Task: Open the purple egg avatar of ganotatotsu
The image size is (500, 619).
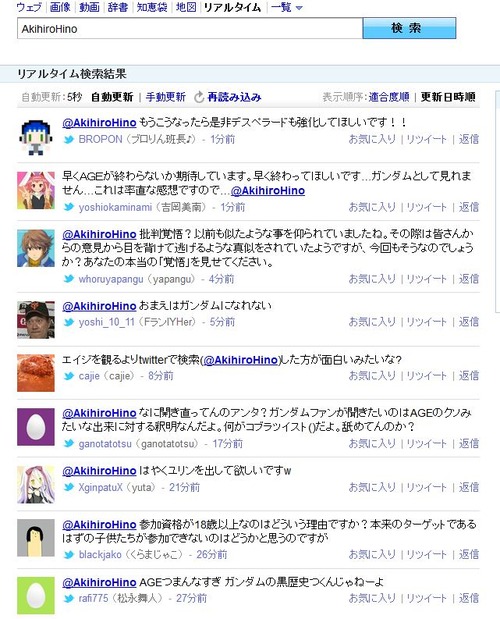Action: (36, 427)
